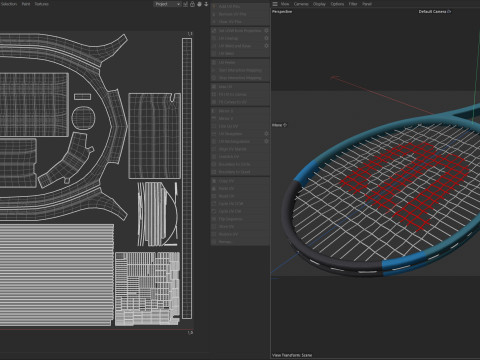
Task: Open the Display menu in viewport
Action: (x=319, y=4)
